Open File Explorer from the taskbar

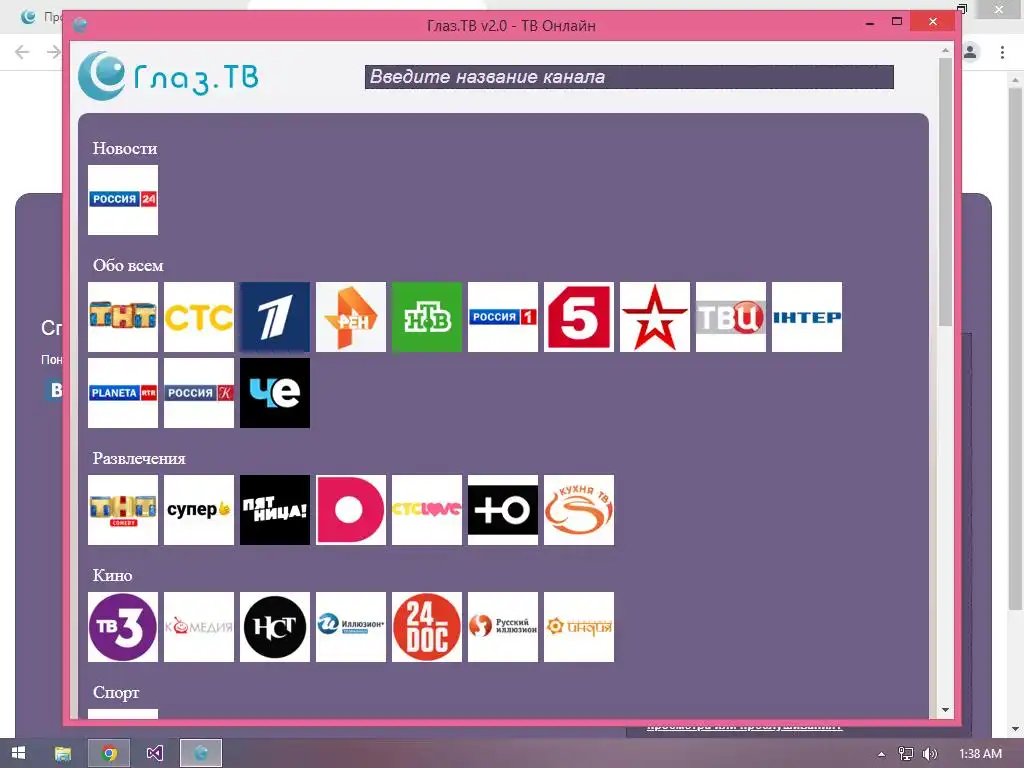pyautogui.click(x=63, y=753)
